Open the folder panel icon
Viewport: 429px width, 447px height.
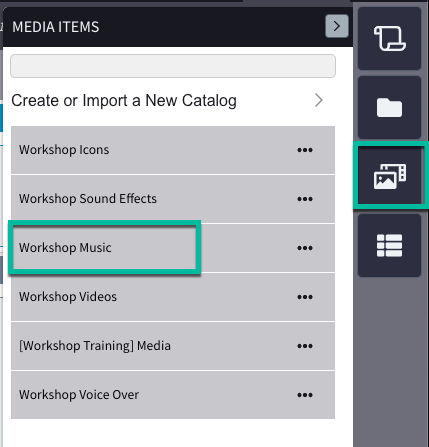(389, 107)
